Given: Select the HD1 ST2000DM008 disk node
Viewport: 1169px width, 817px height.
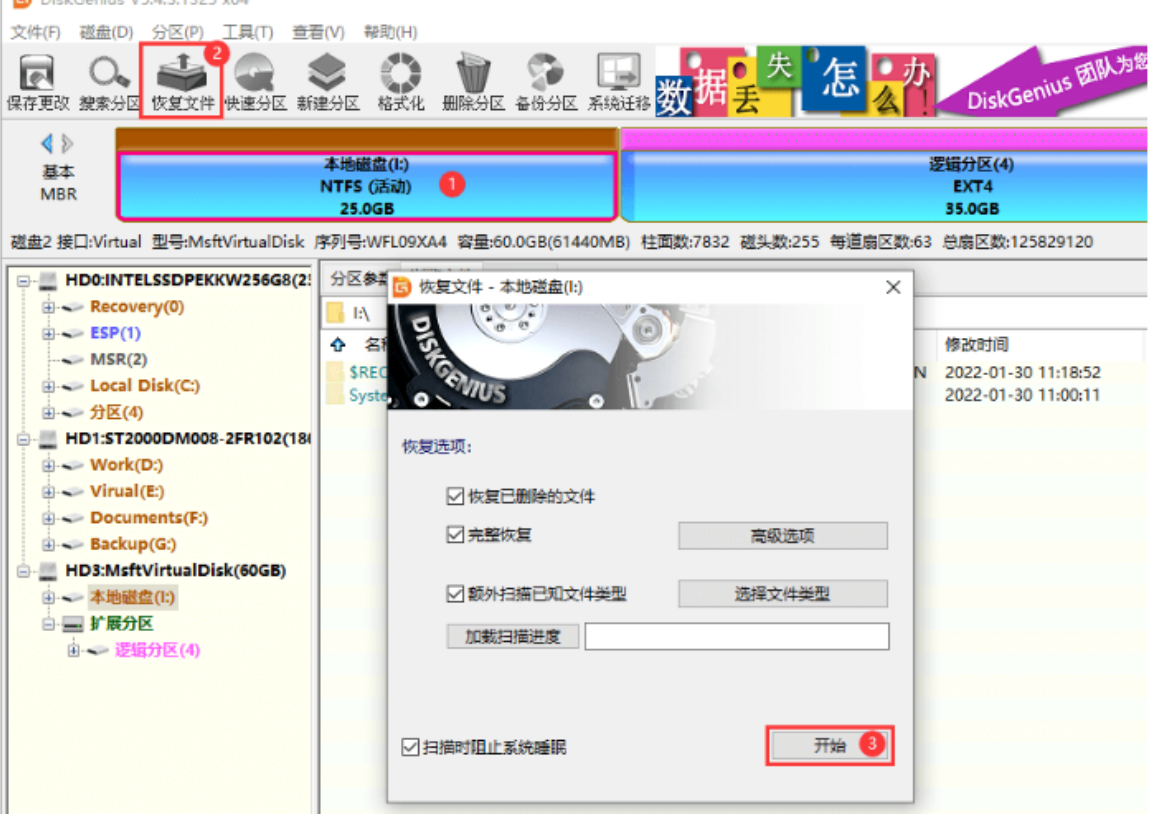Looking at the screenshot, I should click(x=188, y=438).
